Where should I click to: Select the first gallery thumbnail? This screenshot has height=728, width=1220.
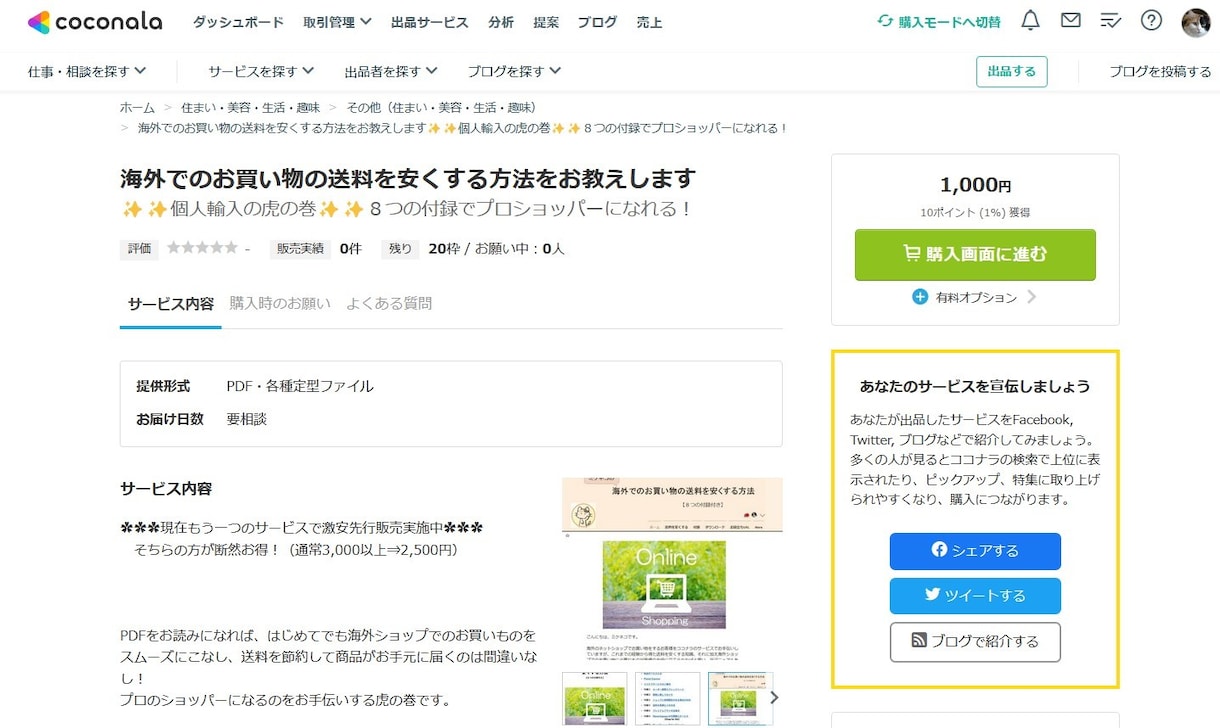tap(594, 698)
